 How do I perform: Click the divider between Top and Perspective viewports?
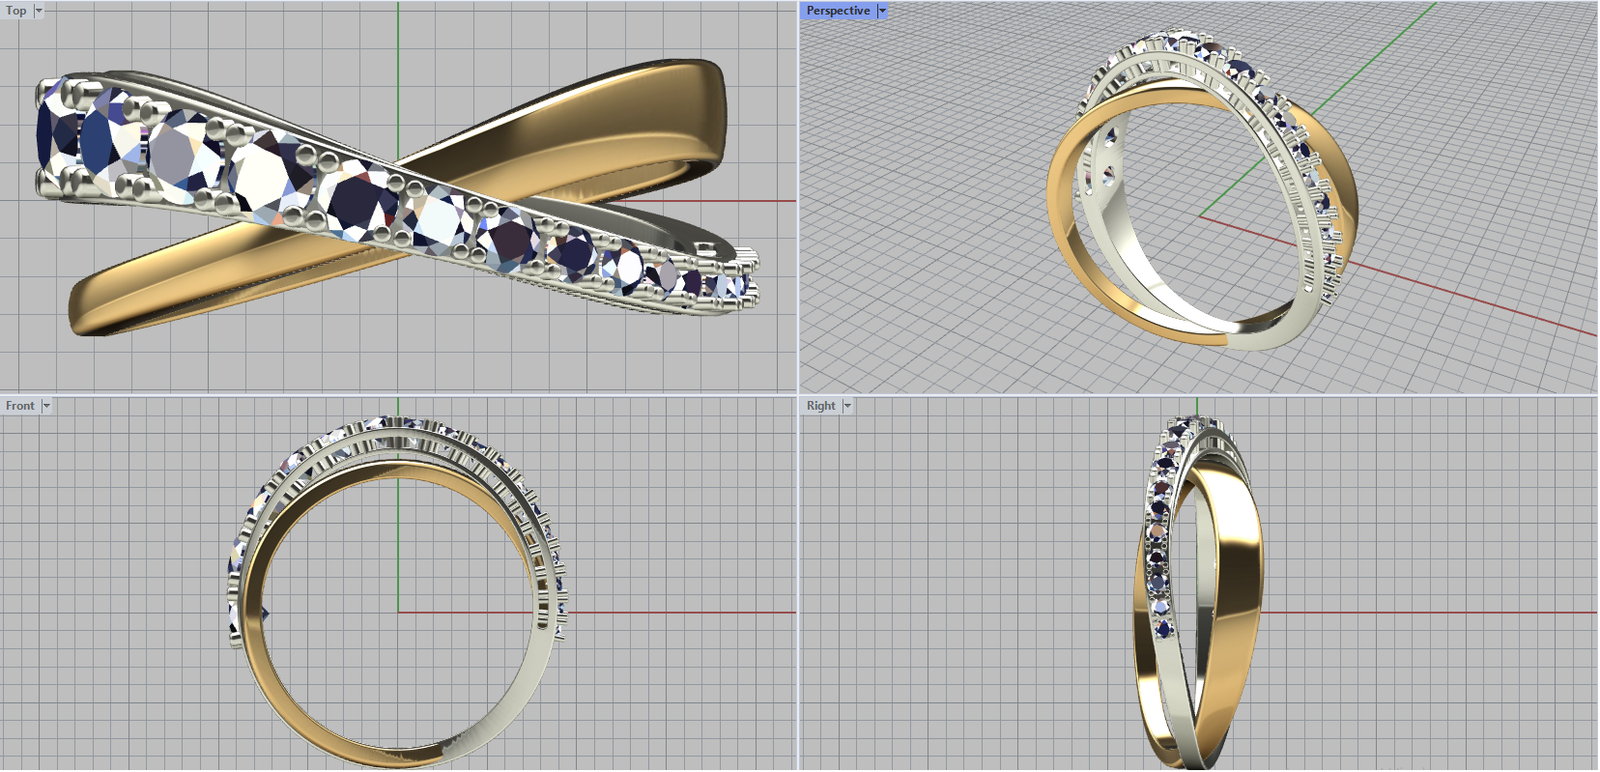(x=798, y=200)
